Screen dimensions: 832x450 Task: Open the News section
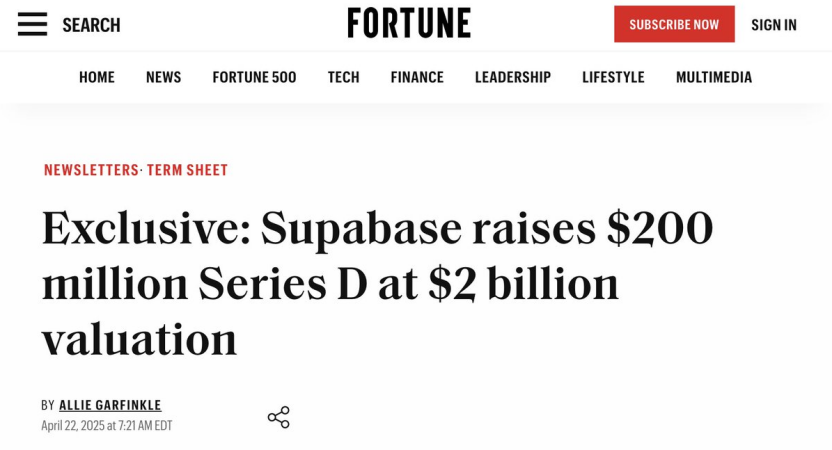(x=163, y=77)
